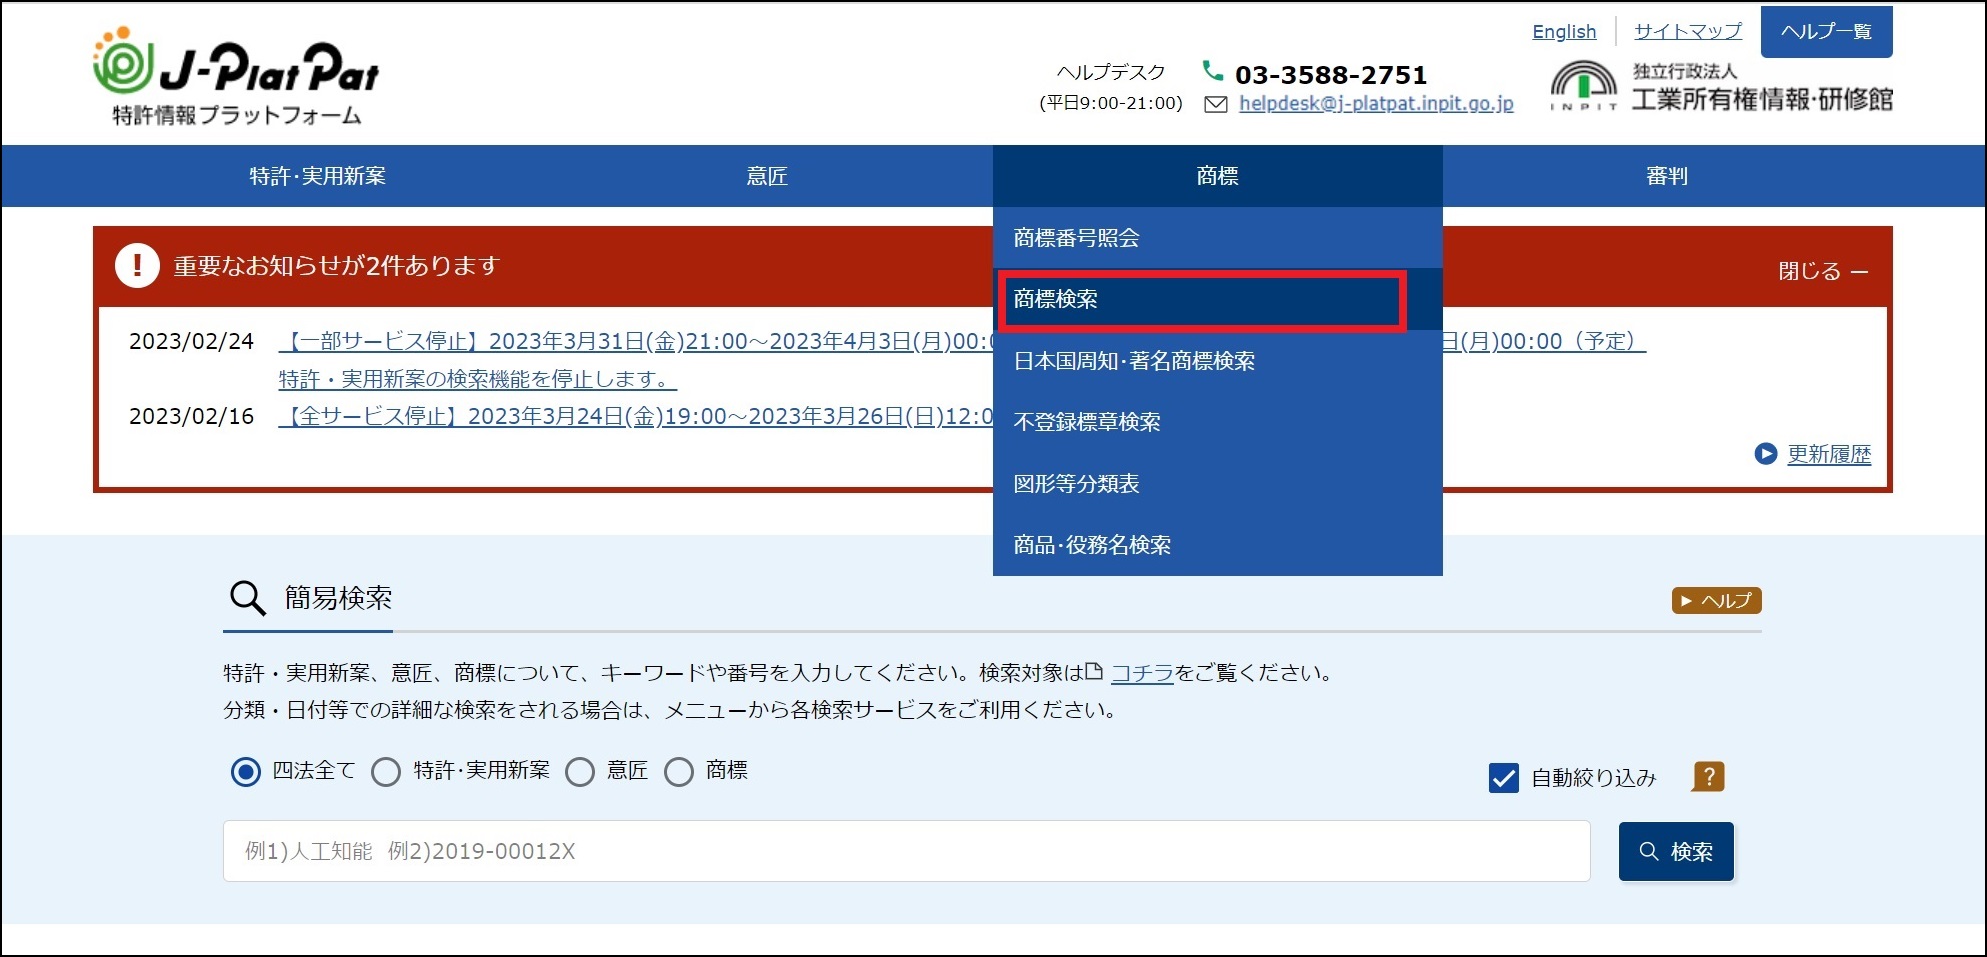Click the orange question mark help icon

tap(1708, 776)
